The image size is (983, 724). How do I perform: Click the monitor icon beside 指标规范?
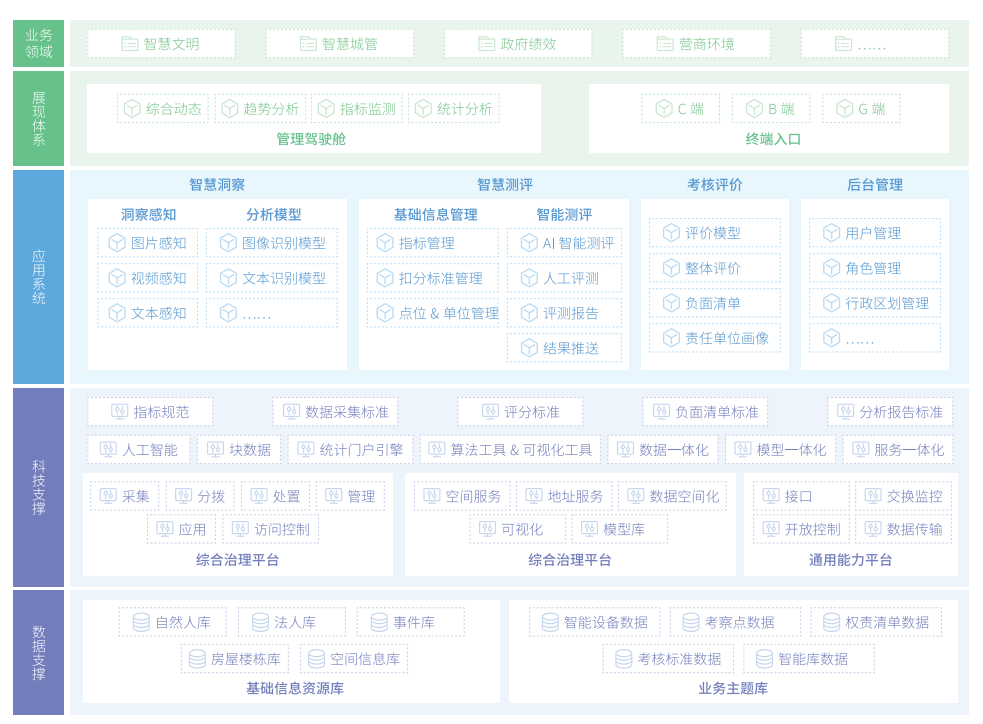(x=119, y=411)
